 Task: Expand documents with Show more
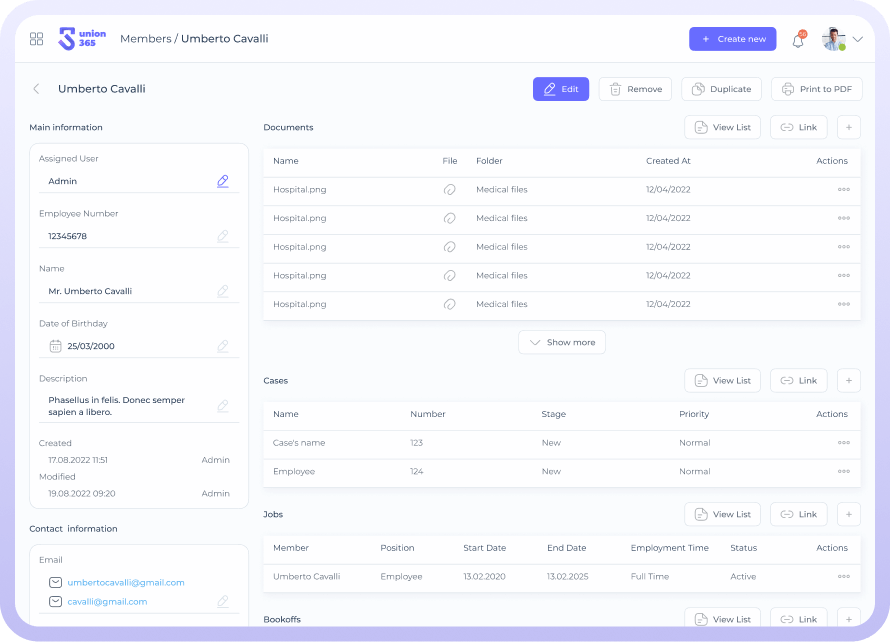click(561, 342)
